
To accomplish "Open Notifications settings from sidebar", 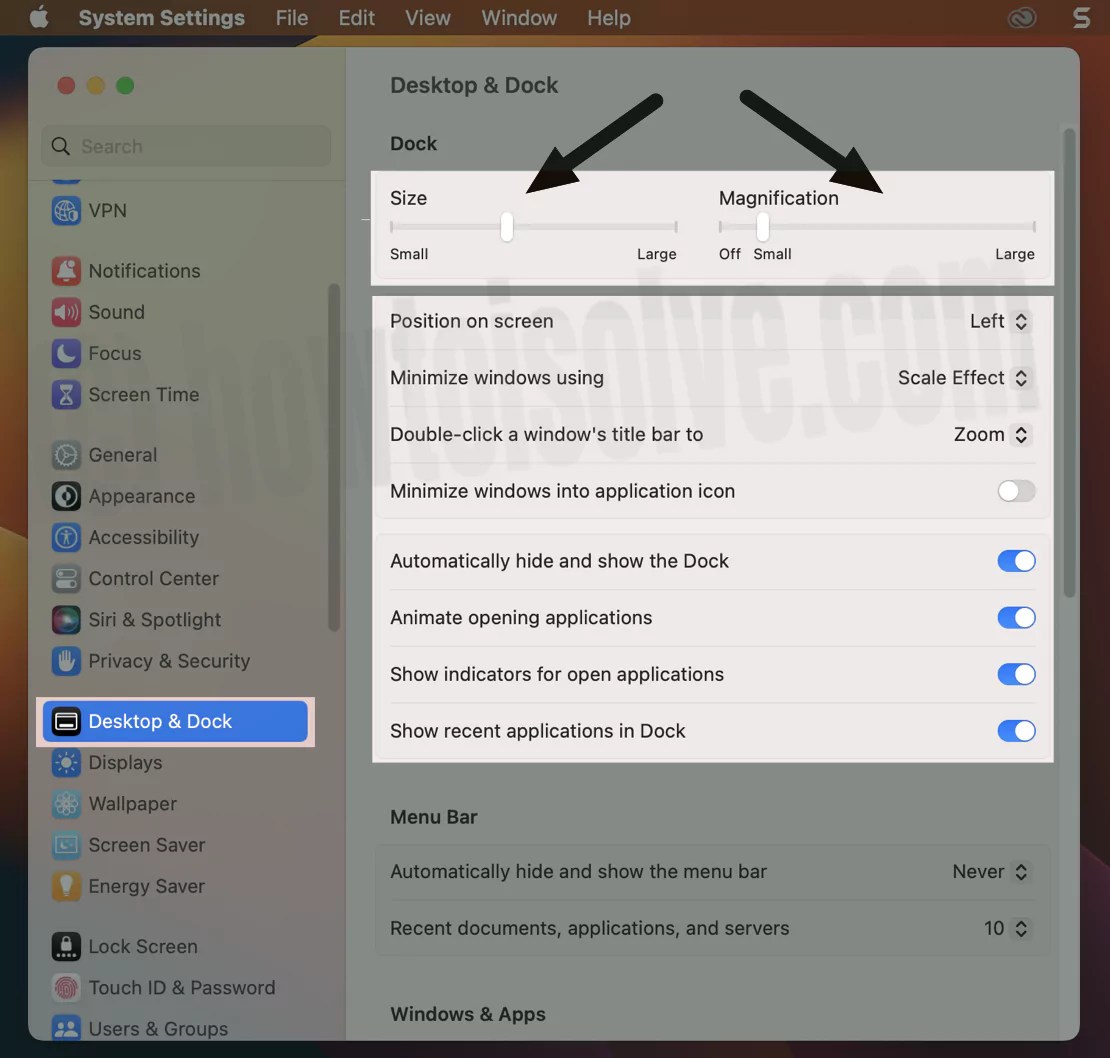I will coord(144,271).
